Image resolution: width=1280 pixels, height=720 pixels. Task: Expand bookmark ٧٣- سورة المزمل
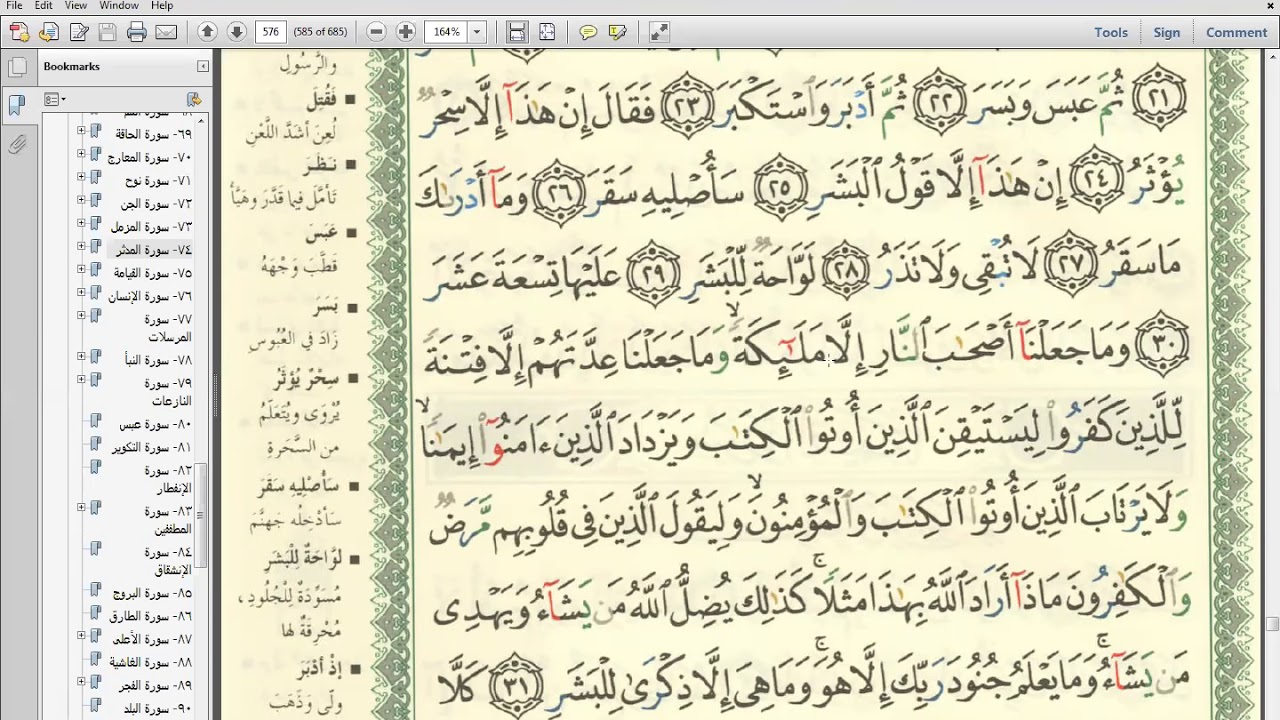(x=81, y=223)
